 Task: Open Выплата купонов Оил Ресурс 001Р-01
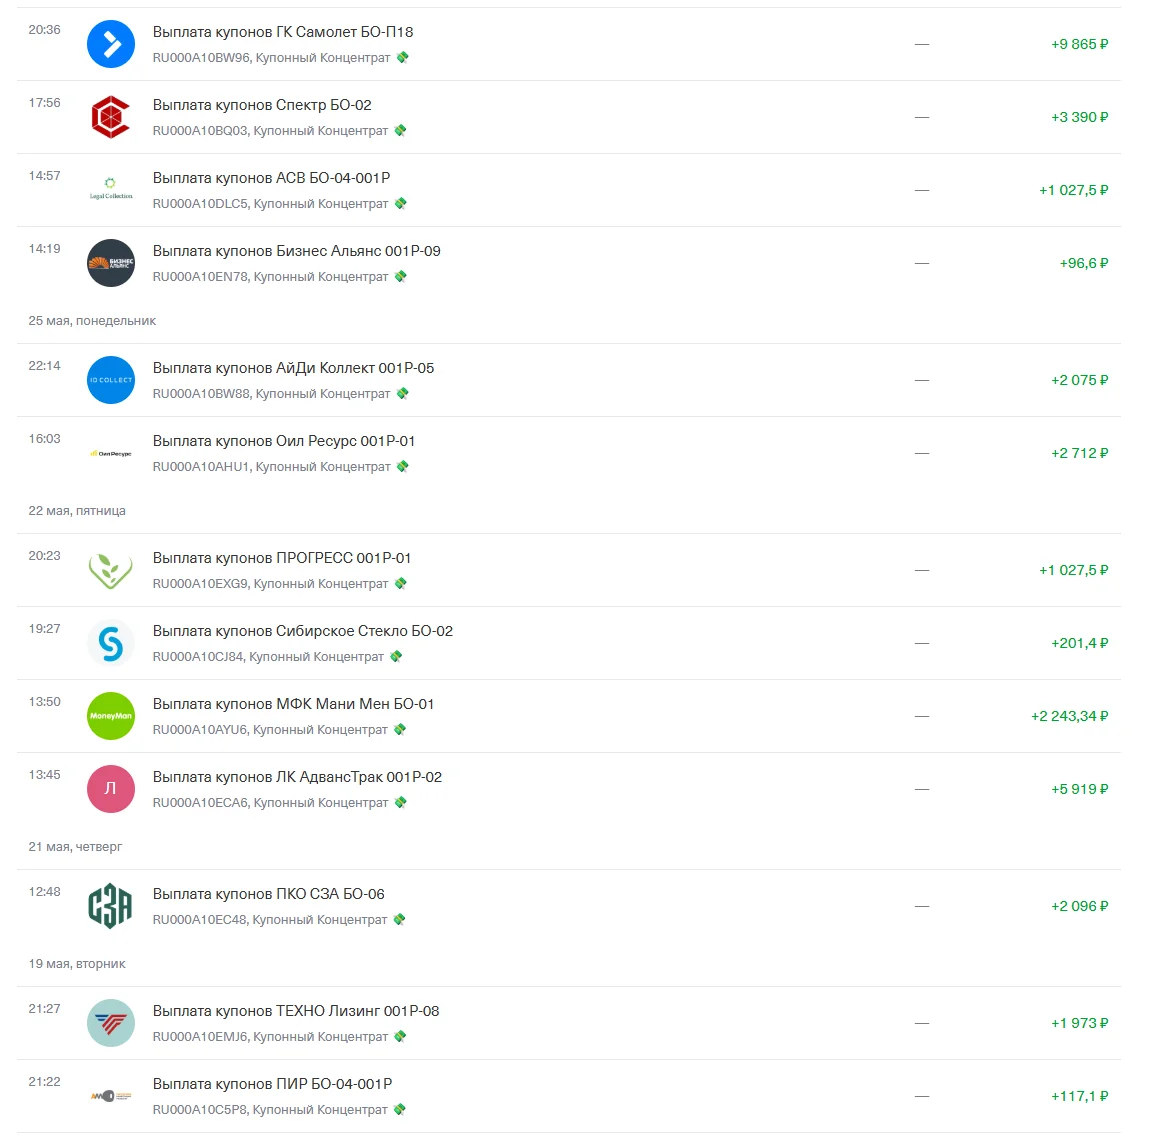pos(284,441)
